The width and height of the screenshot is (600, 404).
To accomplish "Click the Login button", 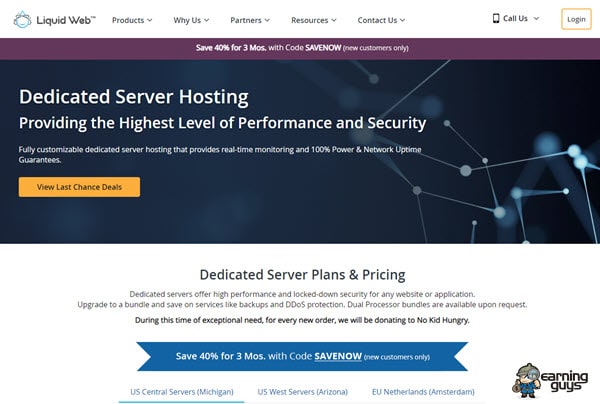I will click(576, 19).
